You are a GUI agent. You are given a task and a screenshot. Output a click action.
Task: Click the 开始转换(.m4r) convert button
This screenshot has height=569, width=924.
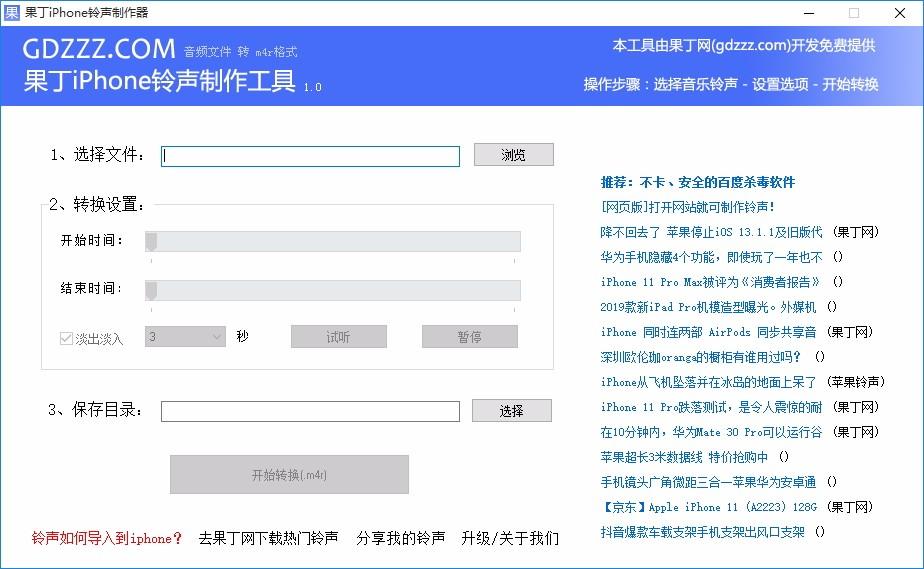click(289, 474)
